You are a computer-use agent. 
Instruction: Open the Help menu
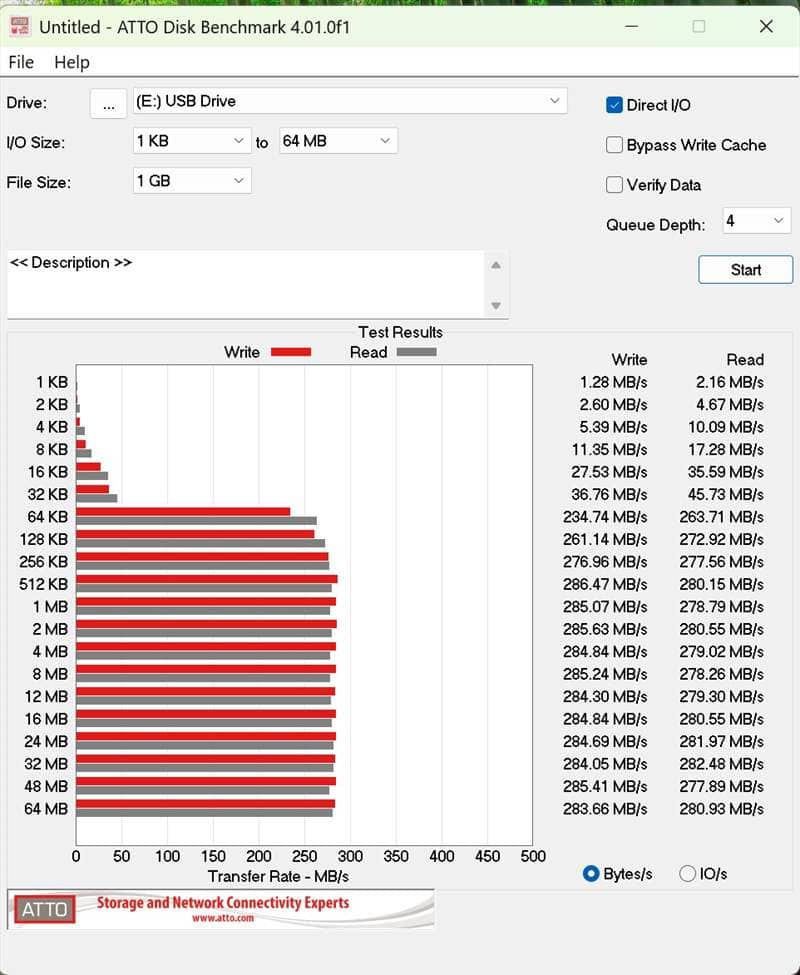coord(72,62)
